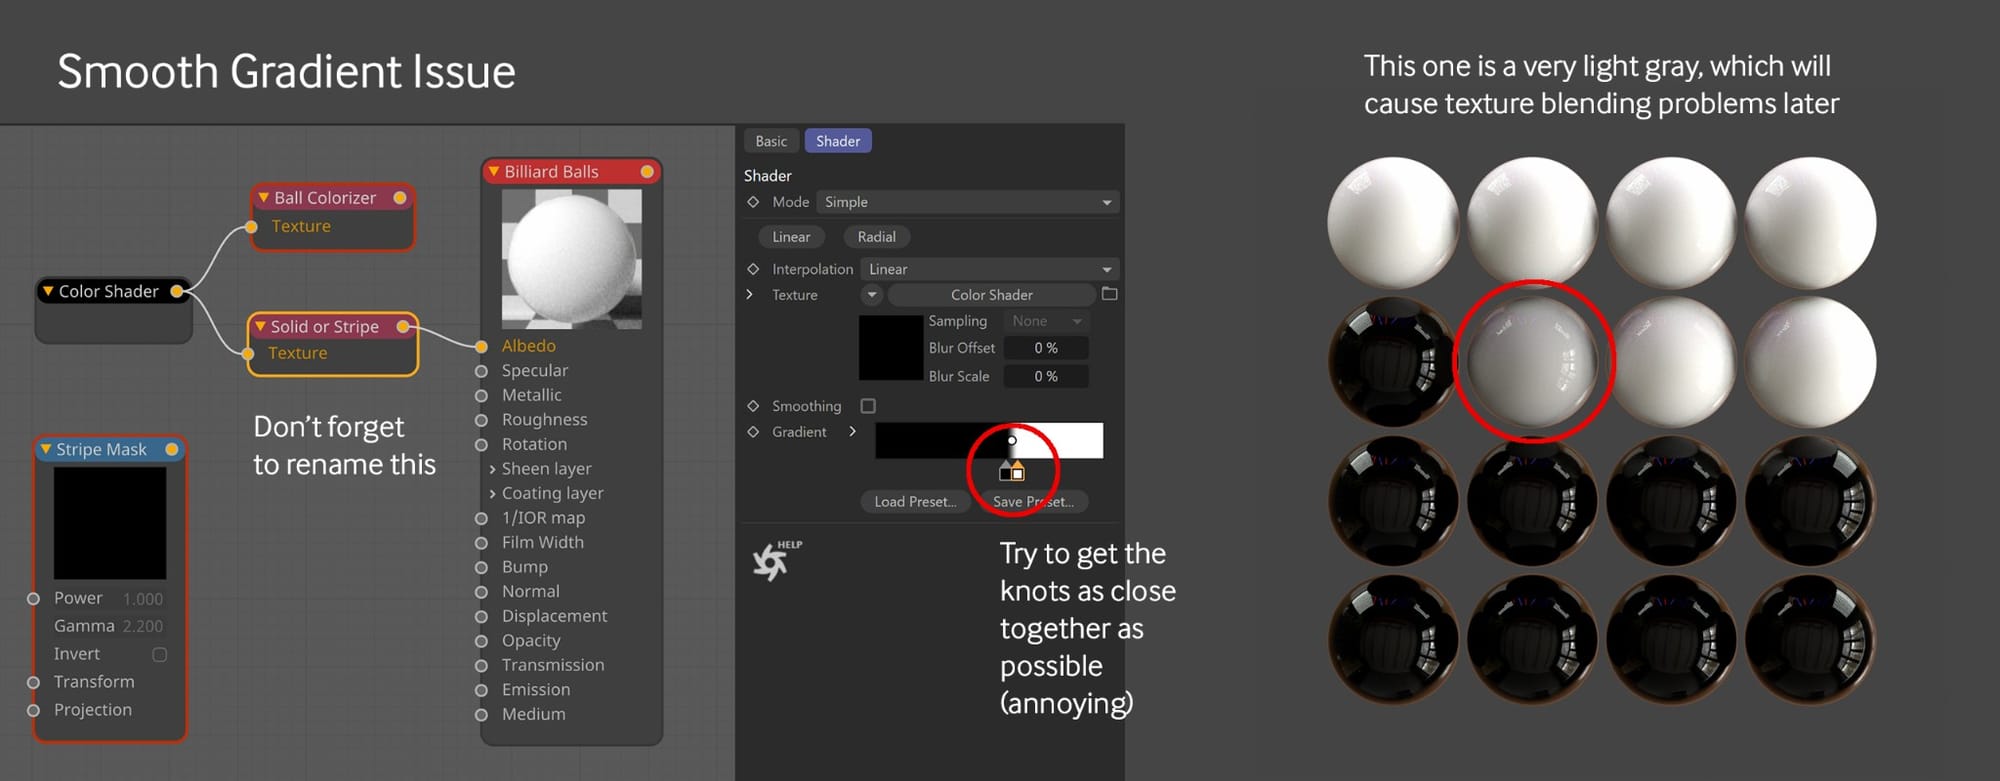Viewport: 2000px width, 781px height.
Task: Click the Metallic input port
Action: (x=481, y=395)
